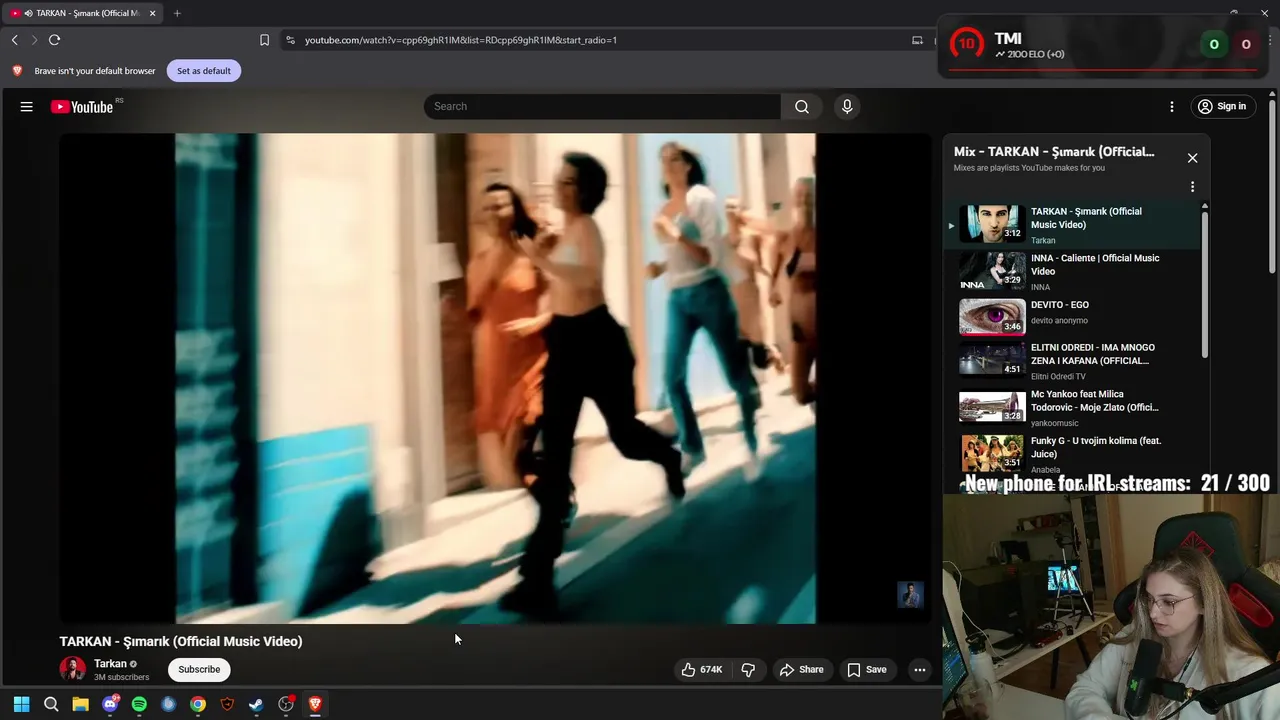Screen dimensions: 1280x720
Task: Click the channel watermark in the video
Action: (x=910, y=595)
